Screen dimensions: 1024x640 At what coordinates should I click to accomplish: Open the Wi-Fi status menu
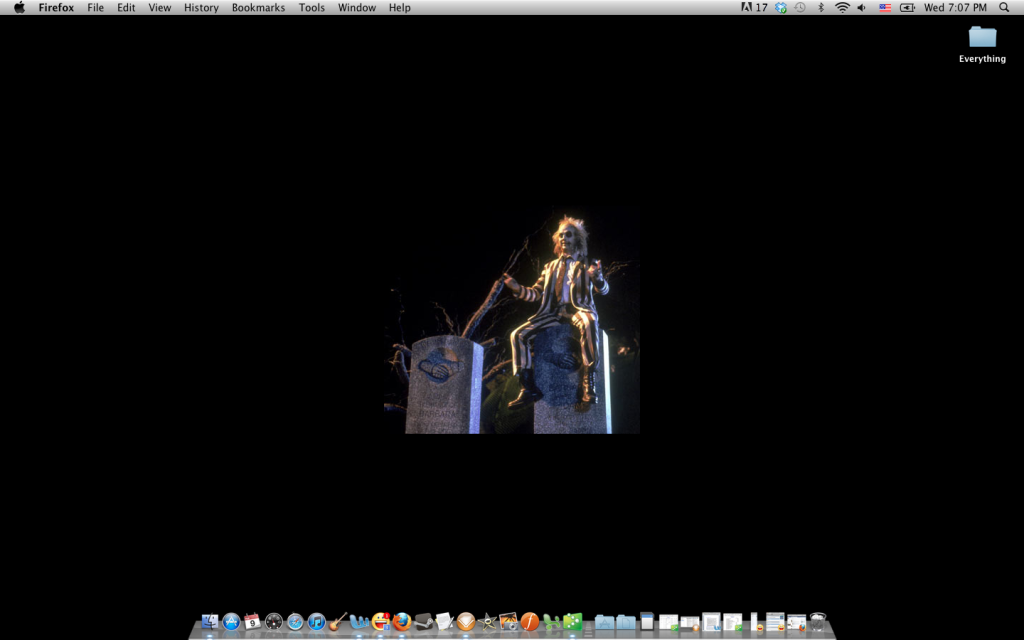842,7
